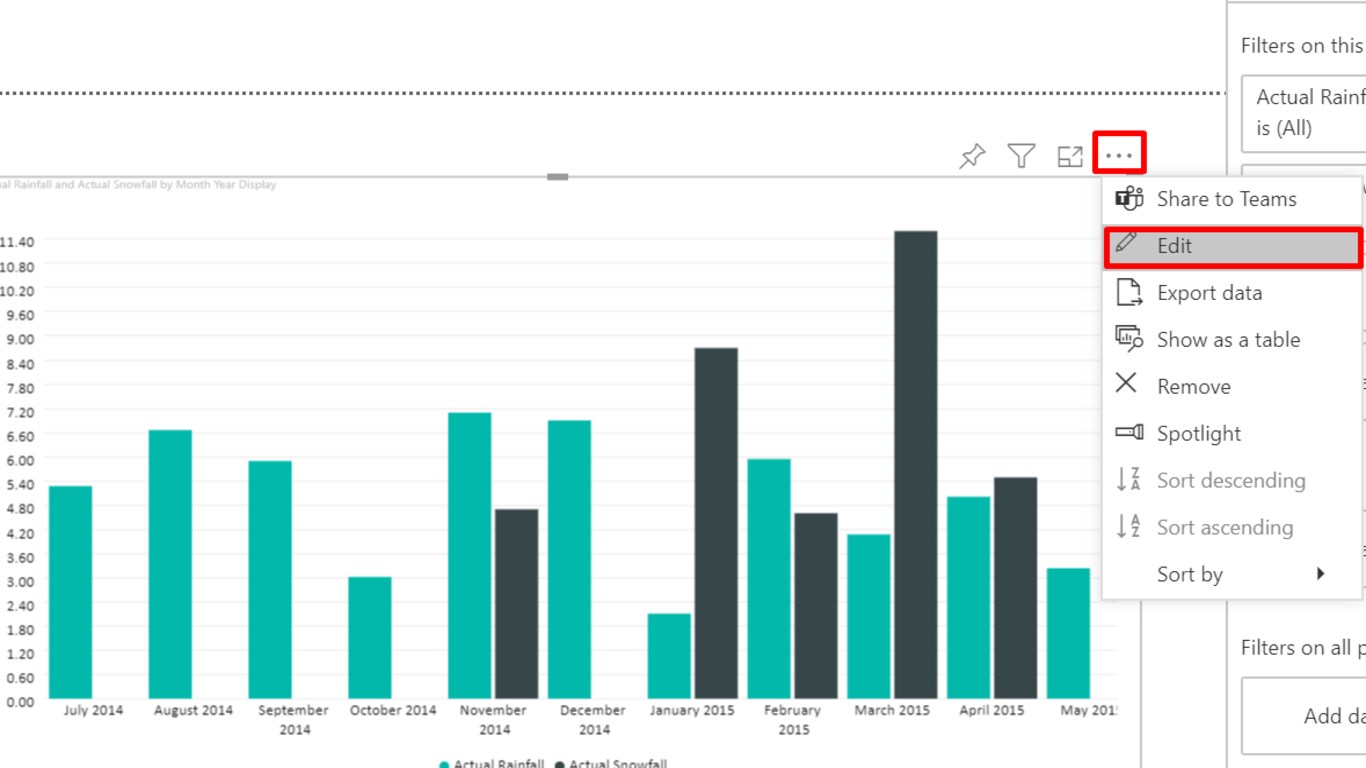Screen dimensions: 1366x768
Task: Click the visual's top resize handle
Action: 558,177
